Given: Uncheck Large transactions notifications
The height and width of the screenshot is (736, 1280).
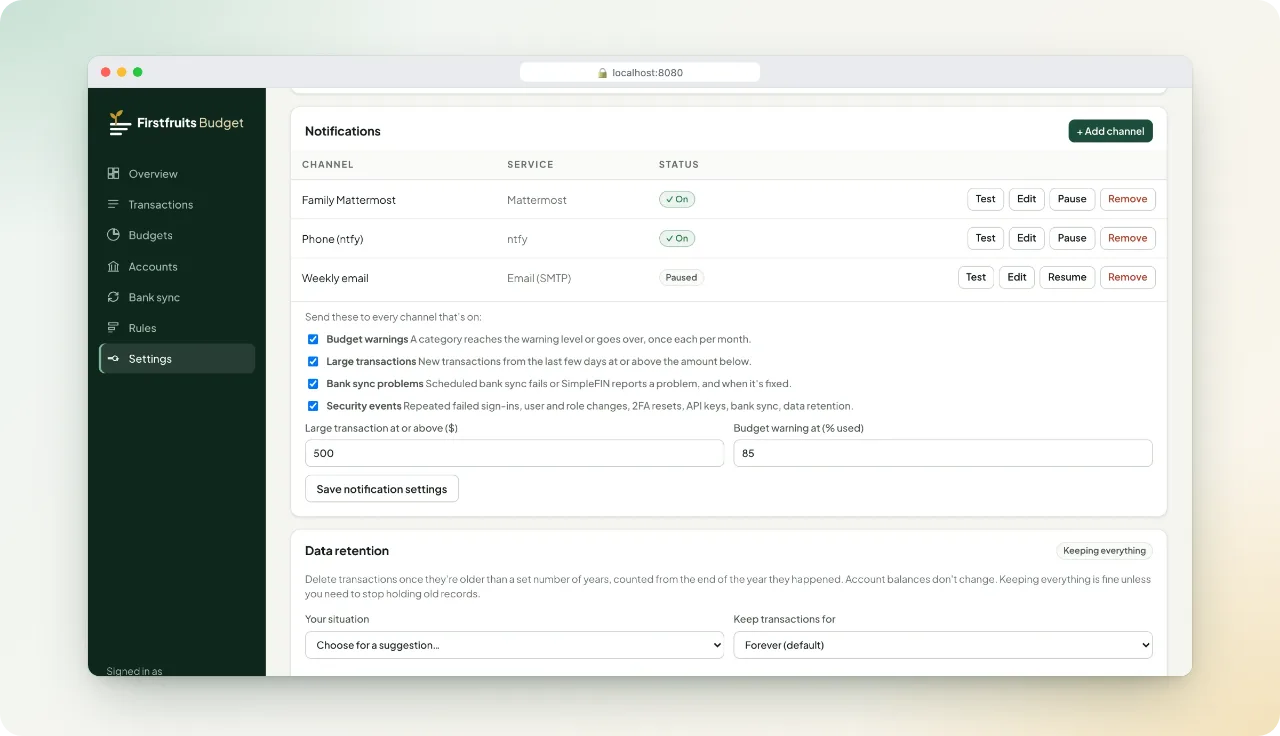Looking at the screenshot, I should point(313,361).
